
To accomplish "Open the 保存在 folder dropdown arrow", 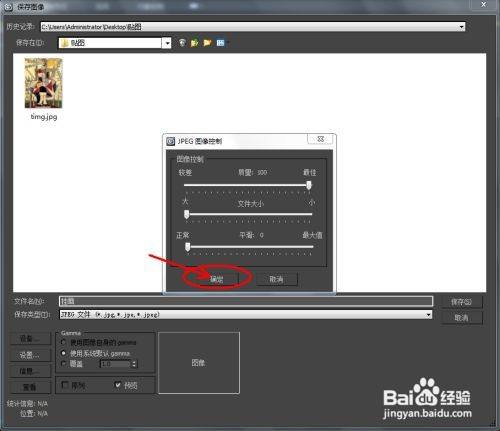I will [167, 43].
